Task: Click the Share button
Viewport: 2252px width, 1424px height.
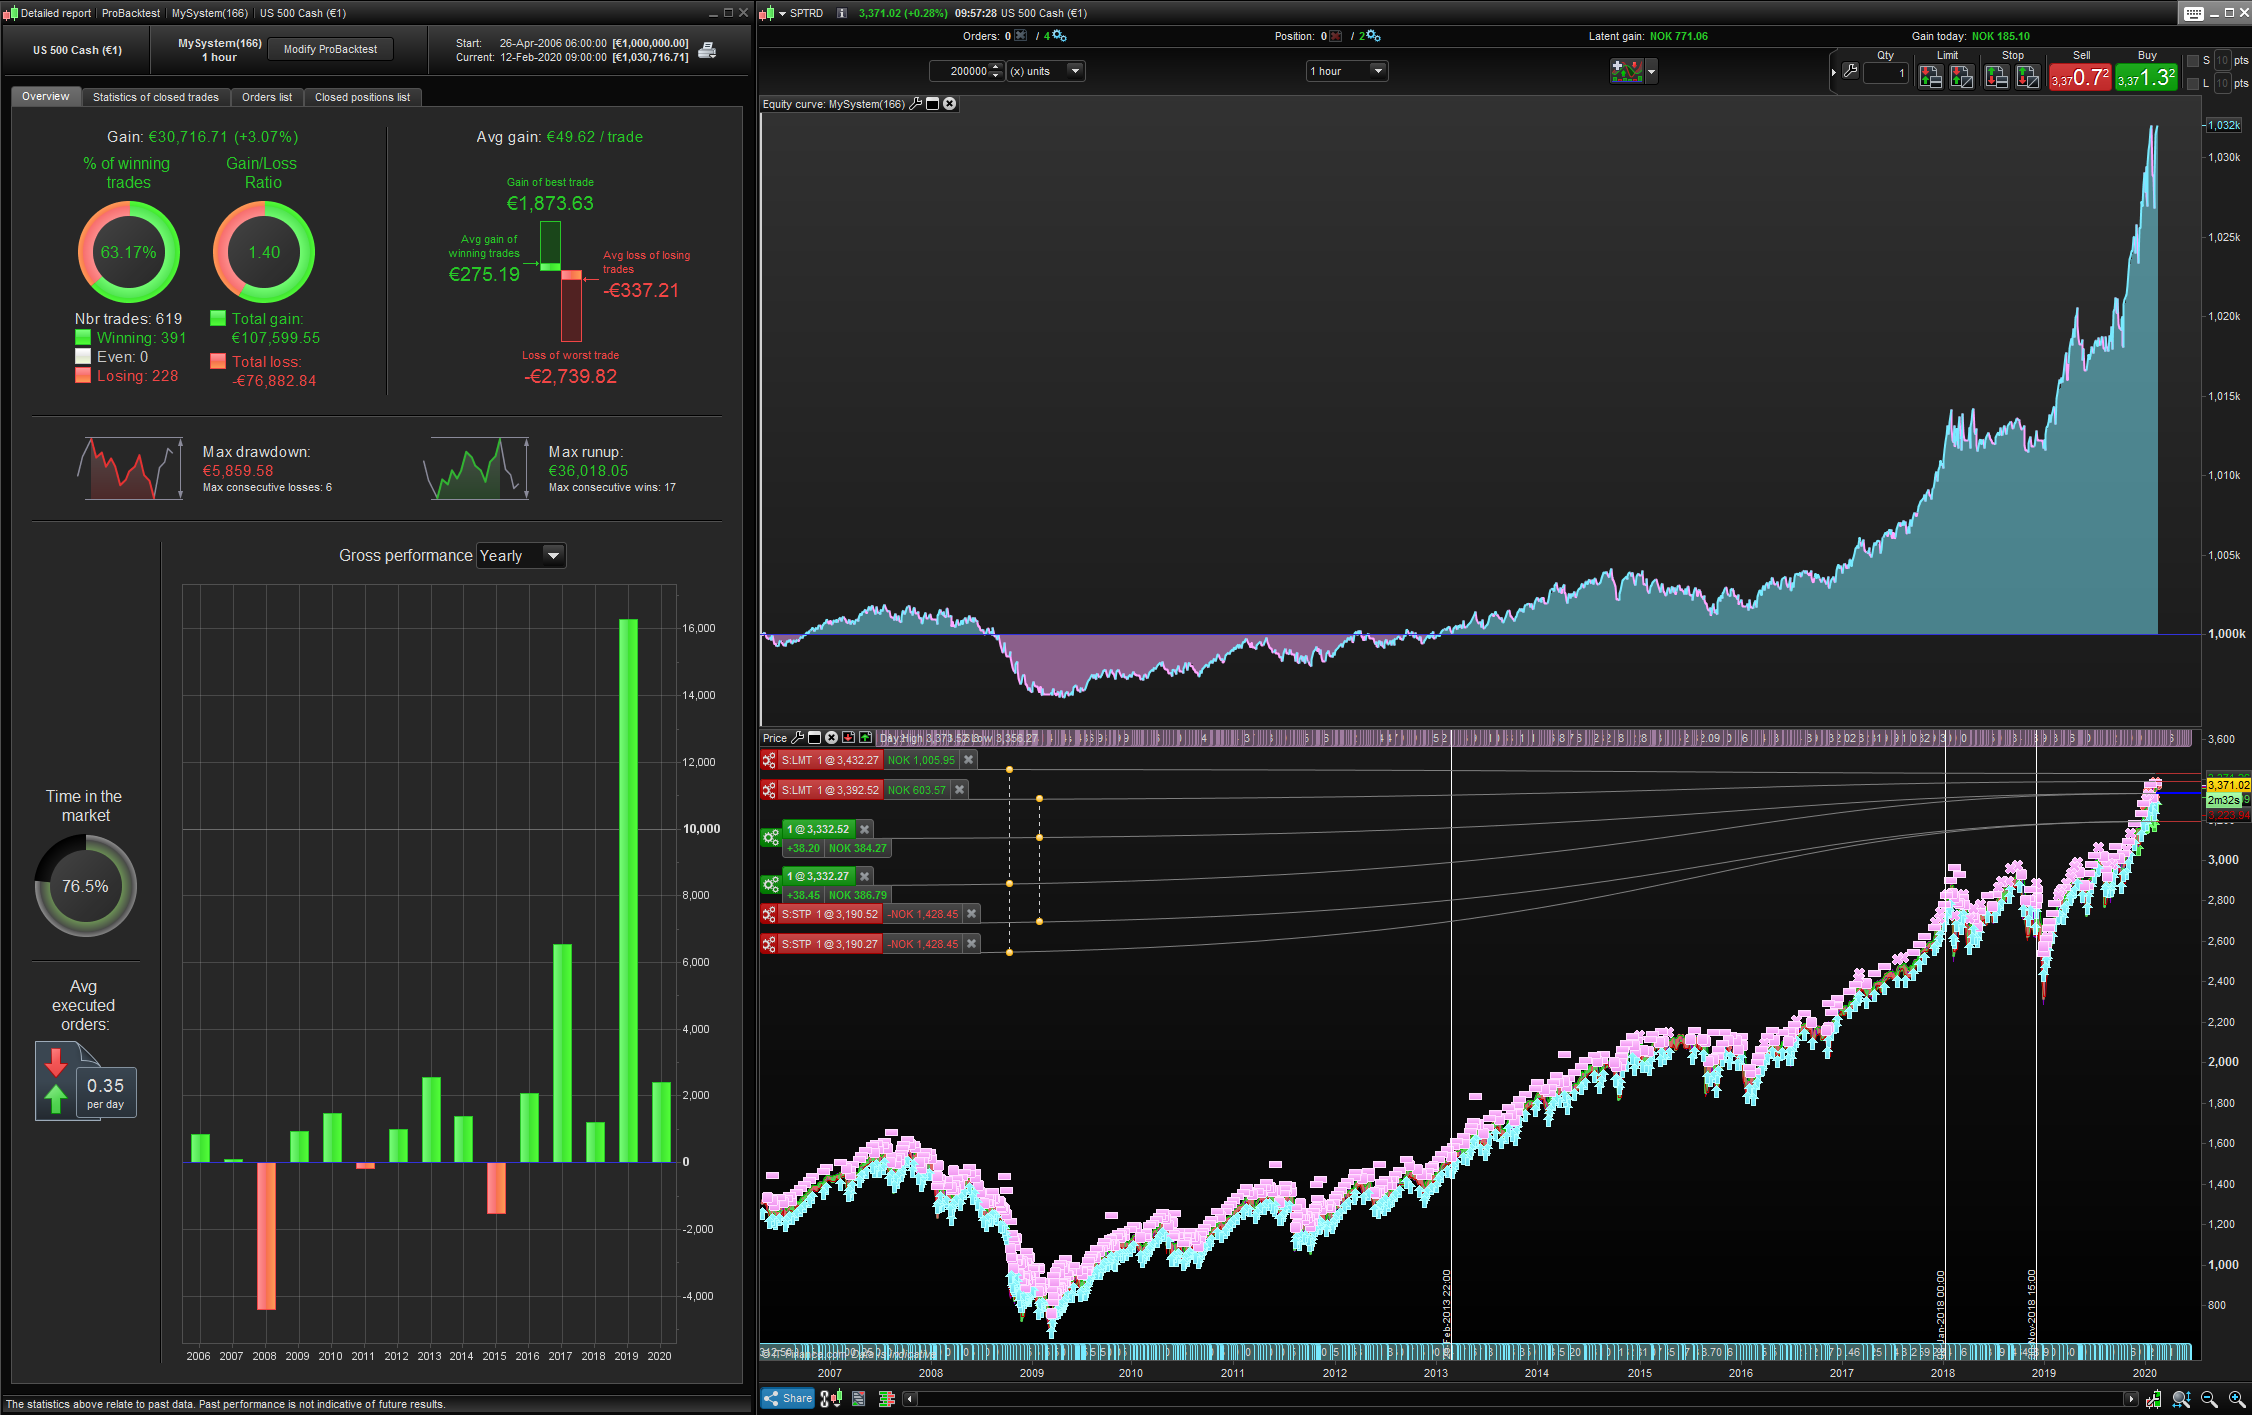Action: [x=788, y=1398]
